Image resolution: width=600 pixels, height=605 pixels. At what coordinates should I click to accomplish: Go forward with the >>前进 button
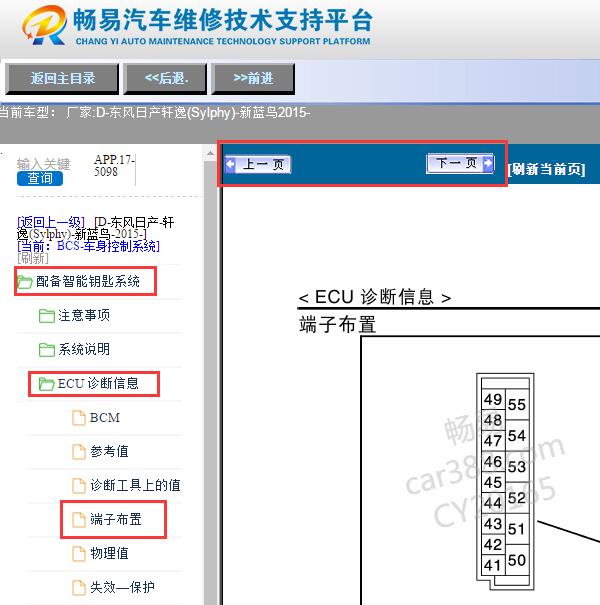253,79
